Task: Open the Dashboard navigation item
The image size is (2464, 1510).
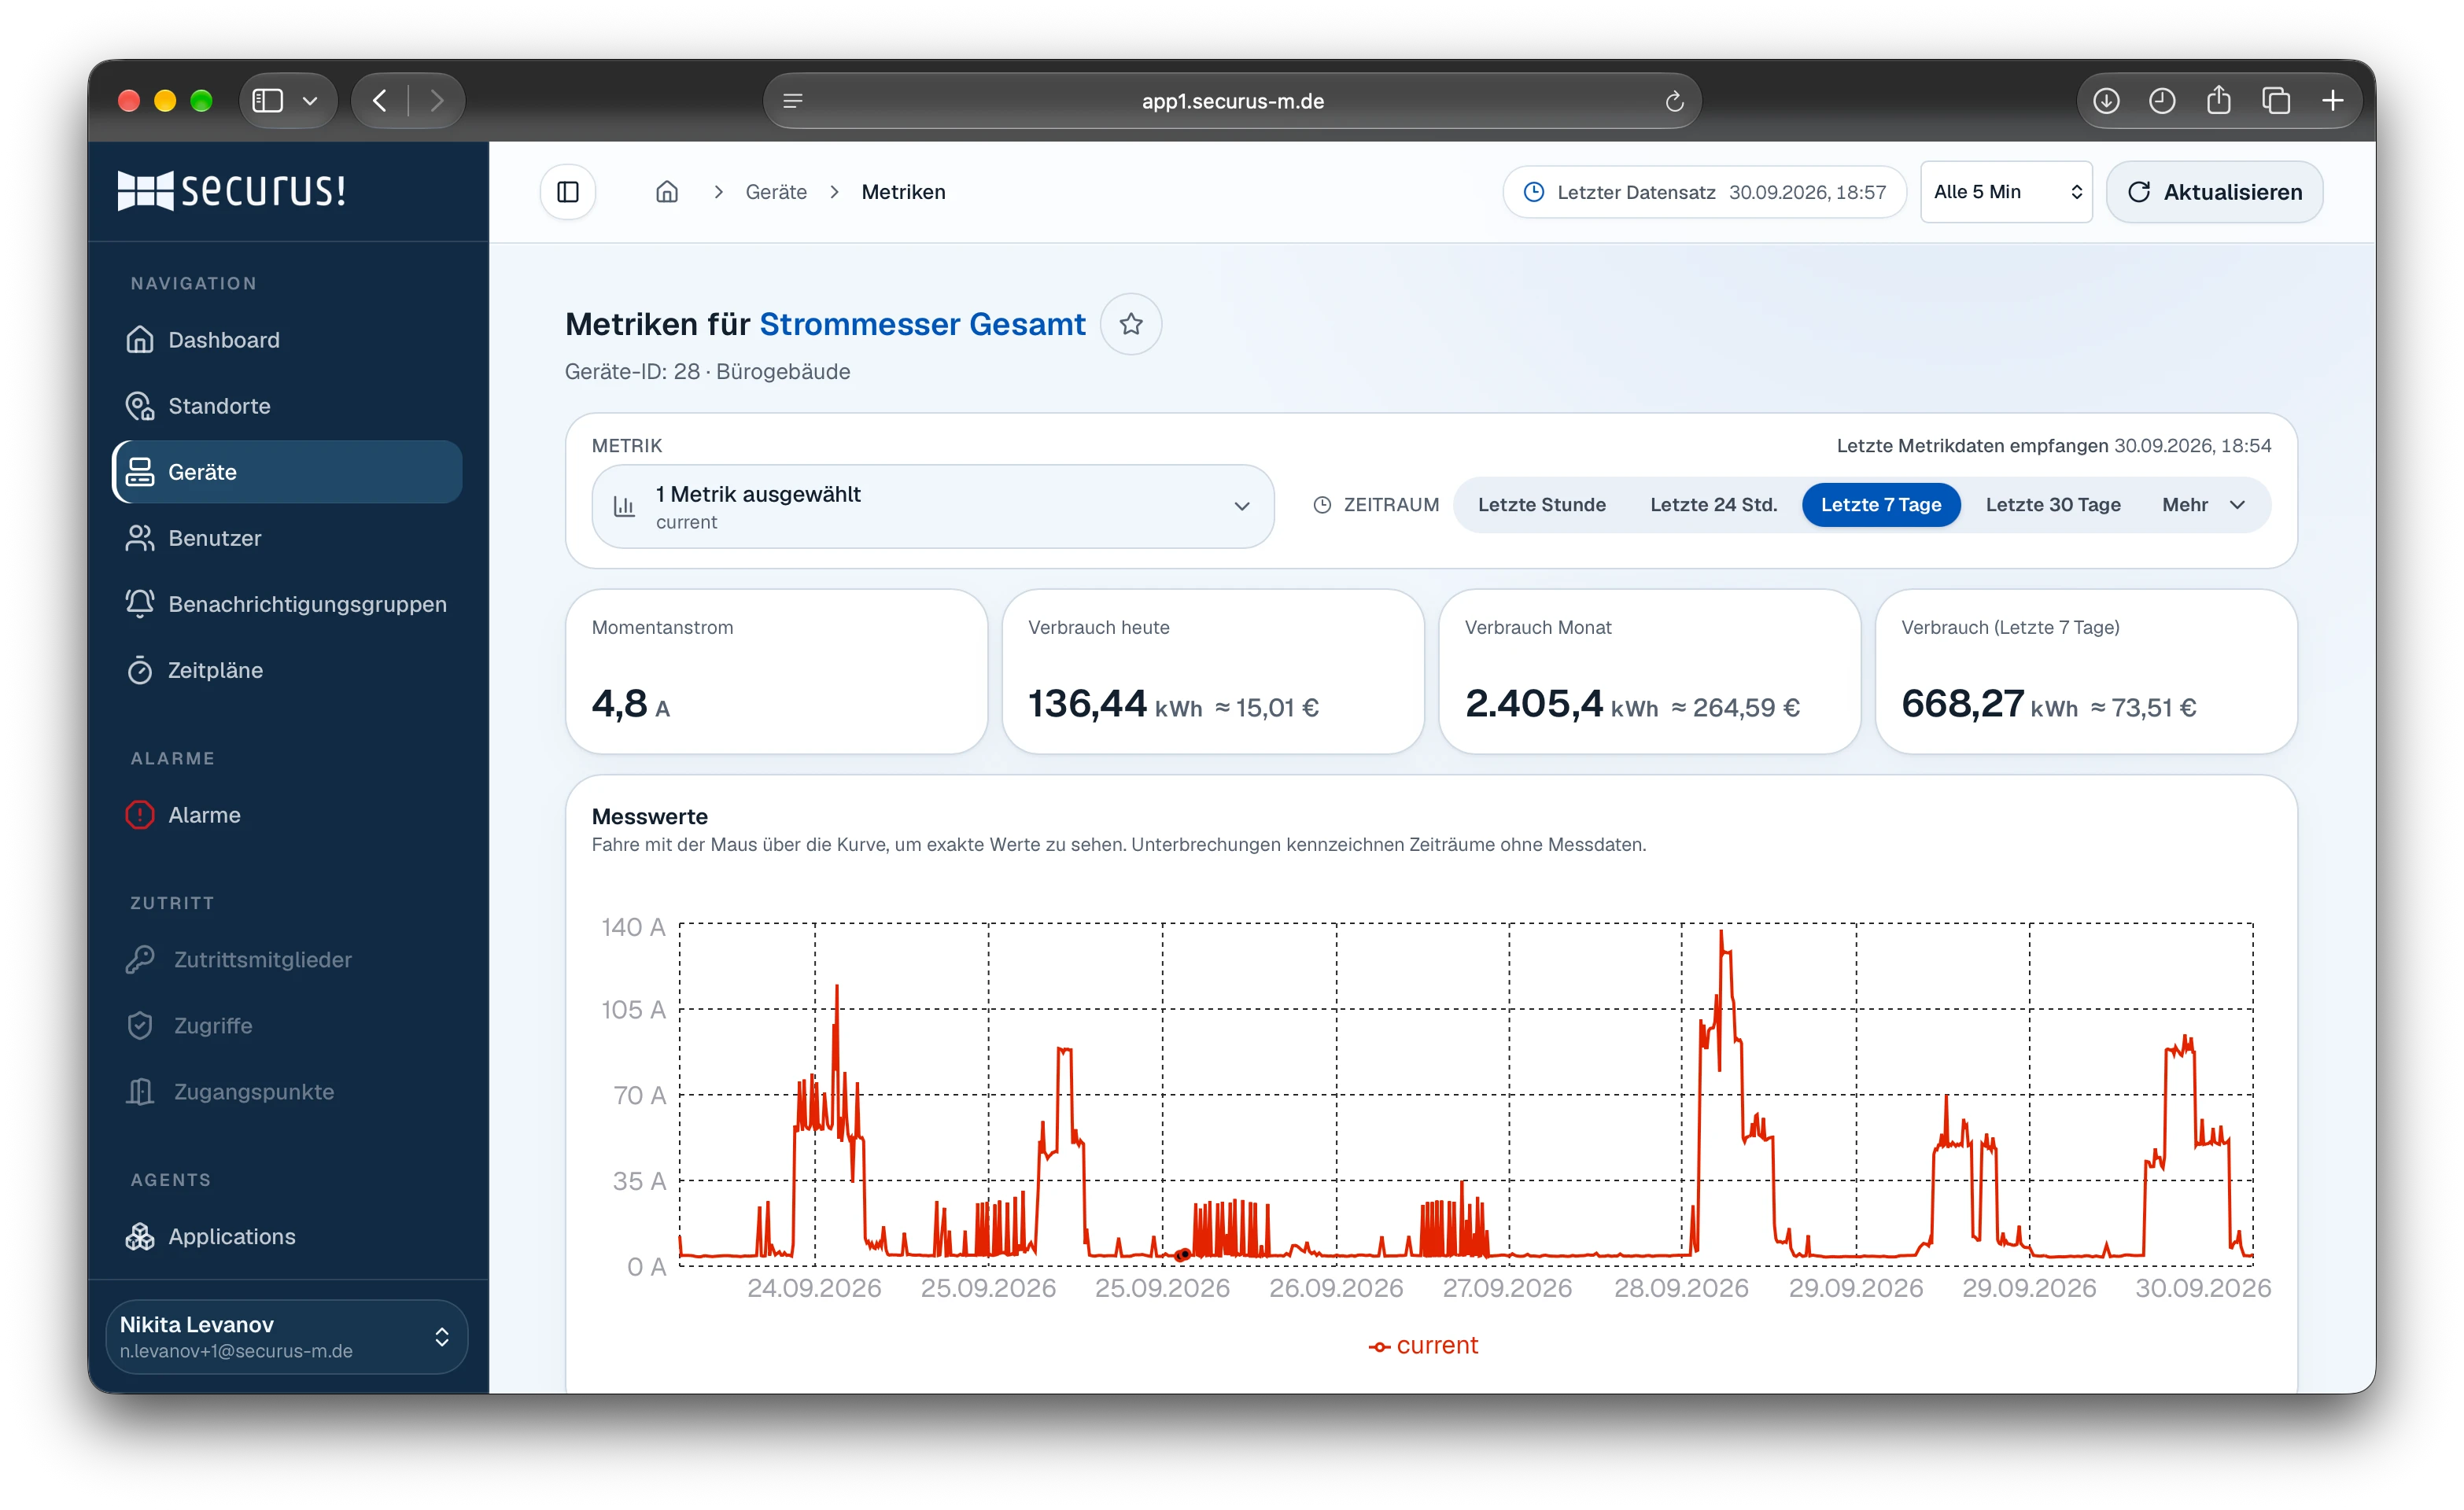Action: pos(287,340)
